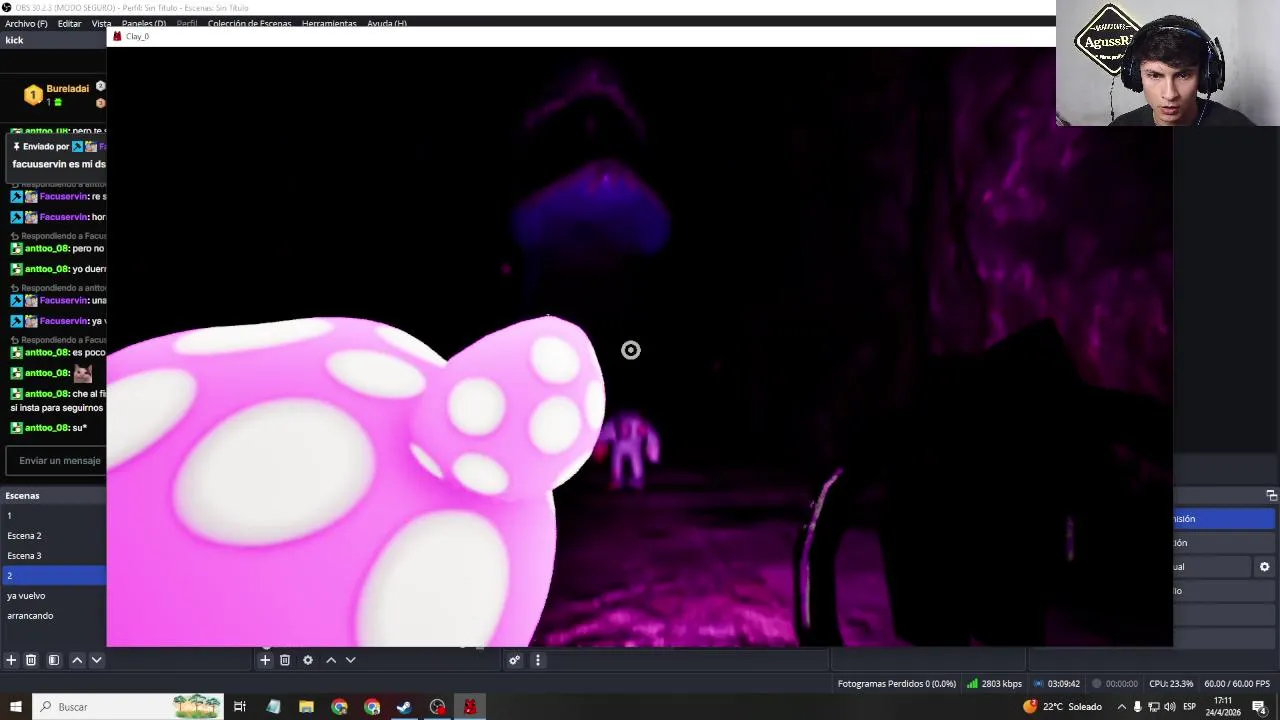Open scene filters icon in Escenas toolbar
Screen dimensions: 1280x720
click(54, 660)
